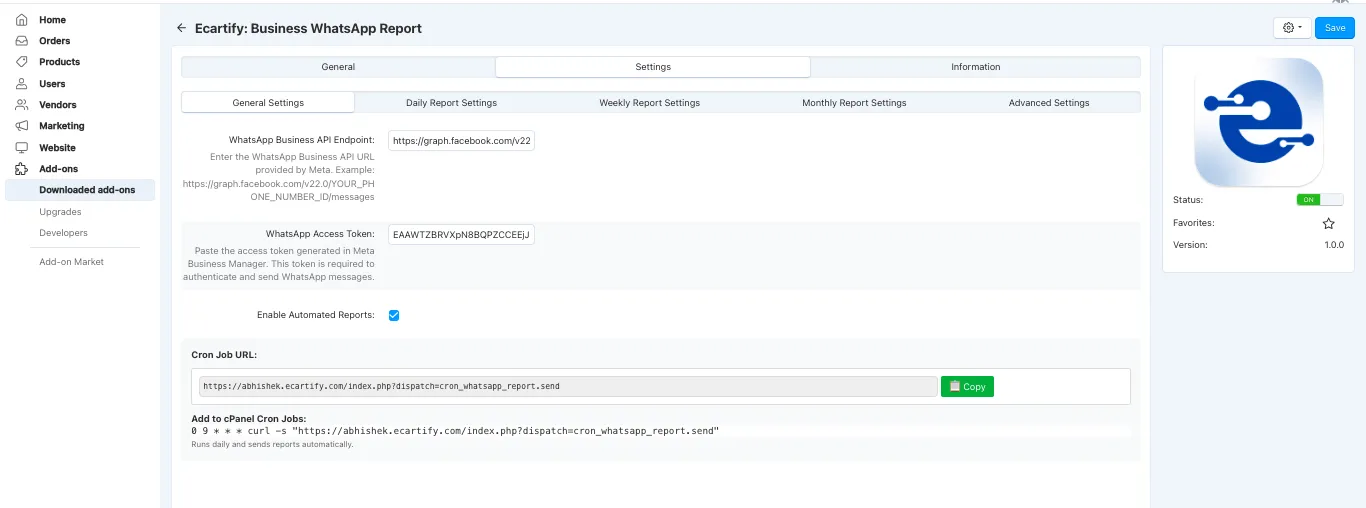This screenshot has width=1366, height=508.
Task: Click the Add-ons puzzle piece icon
Action: point(21,169)
